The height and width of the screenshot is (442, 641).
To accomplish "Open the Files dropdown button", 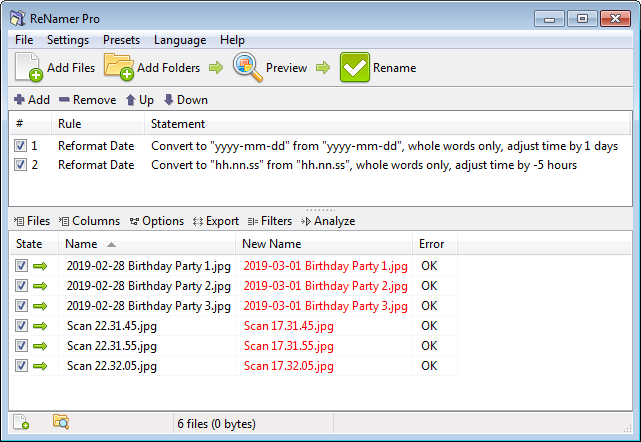I will 32,221.
